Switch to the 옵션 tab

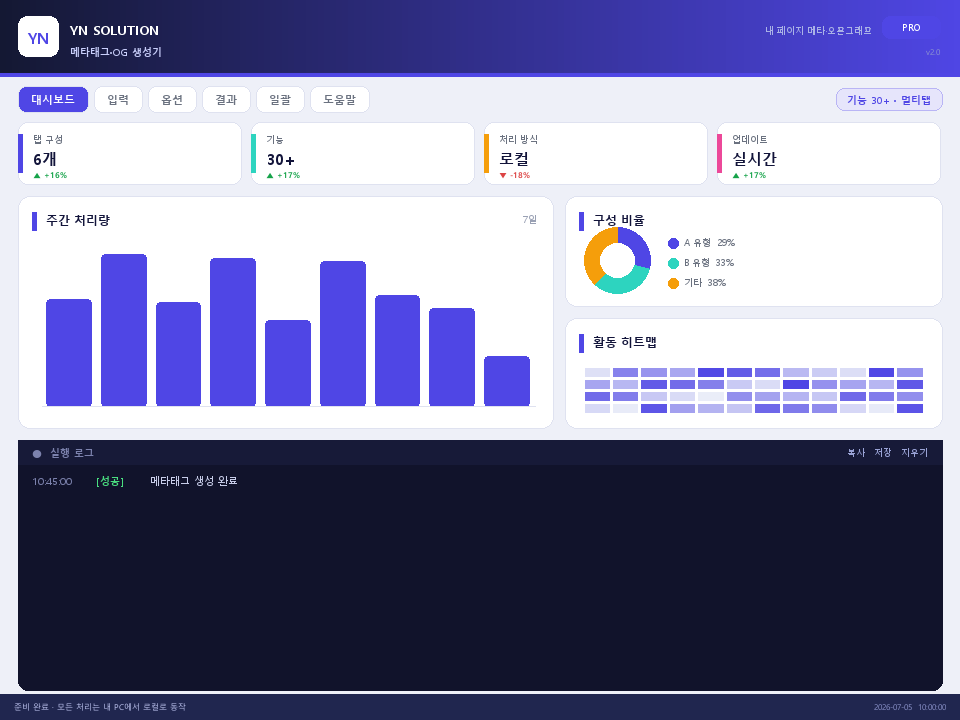coord(172,100)
